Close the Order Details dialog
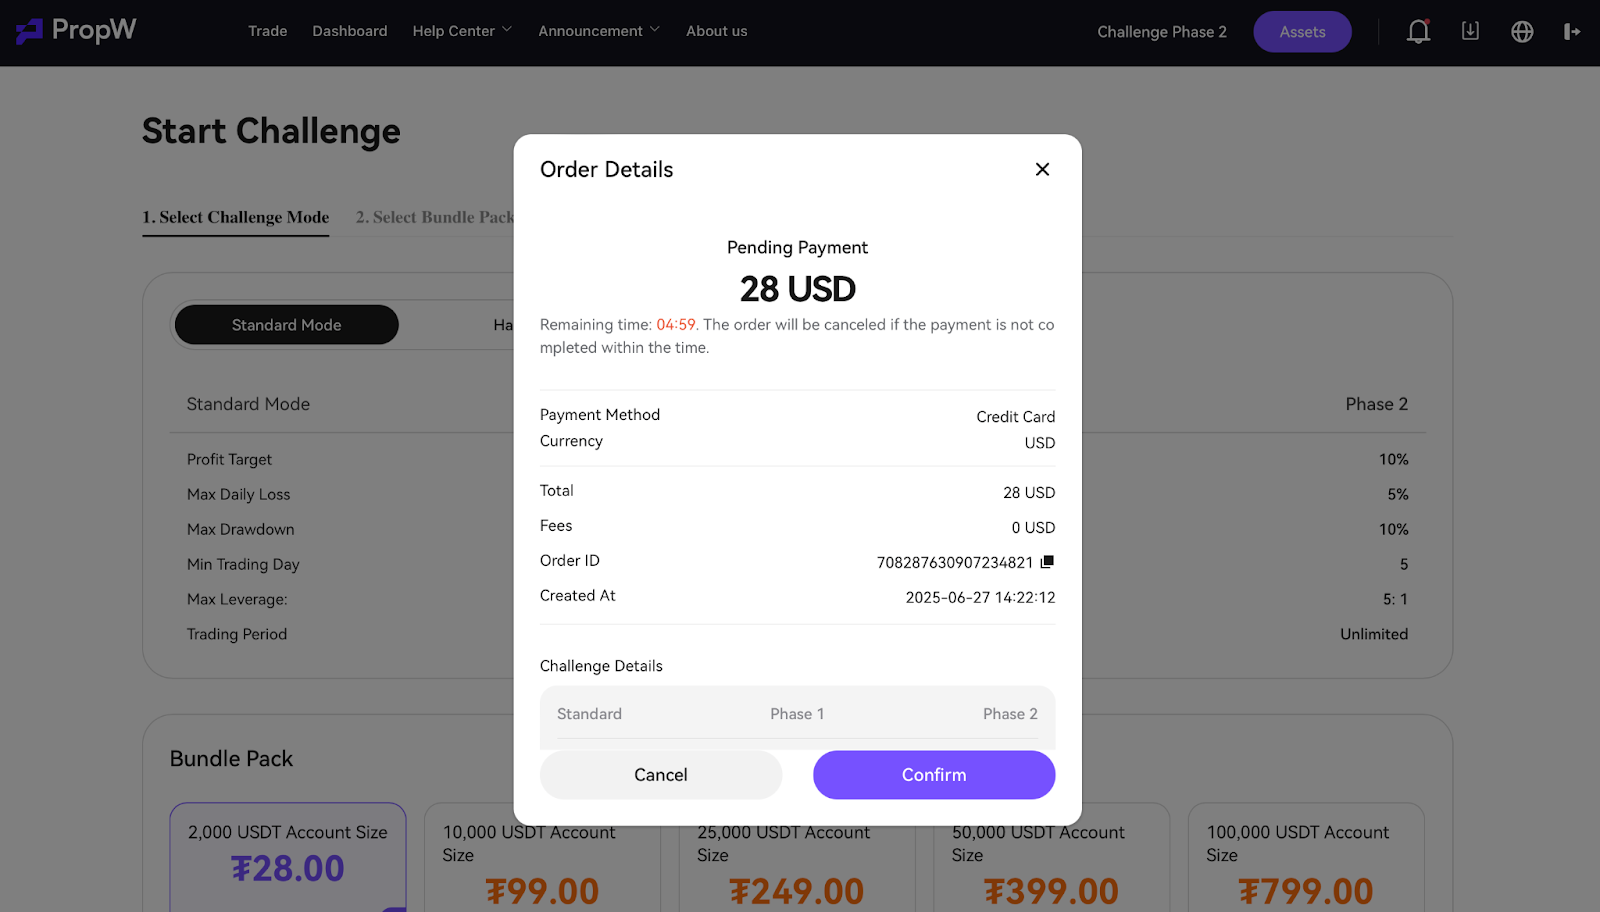Viewport: 1600px width, 912px height. coord(1042,169)
